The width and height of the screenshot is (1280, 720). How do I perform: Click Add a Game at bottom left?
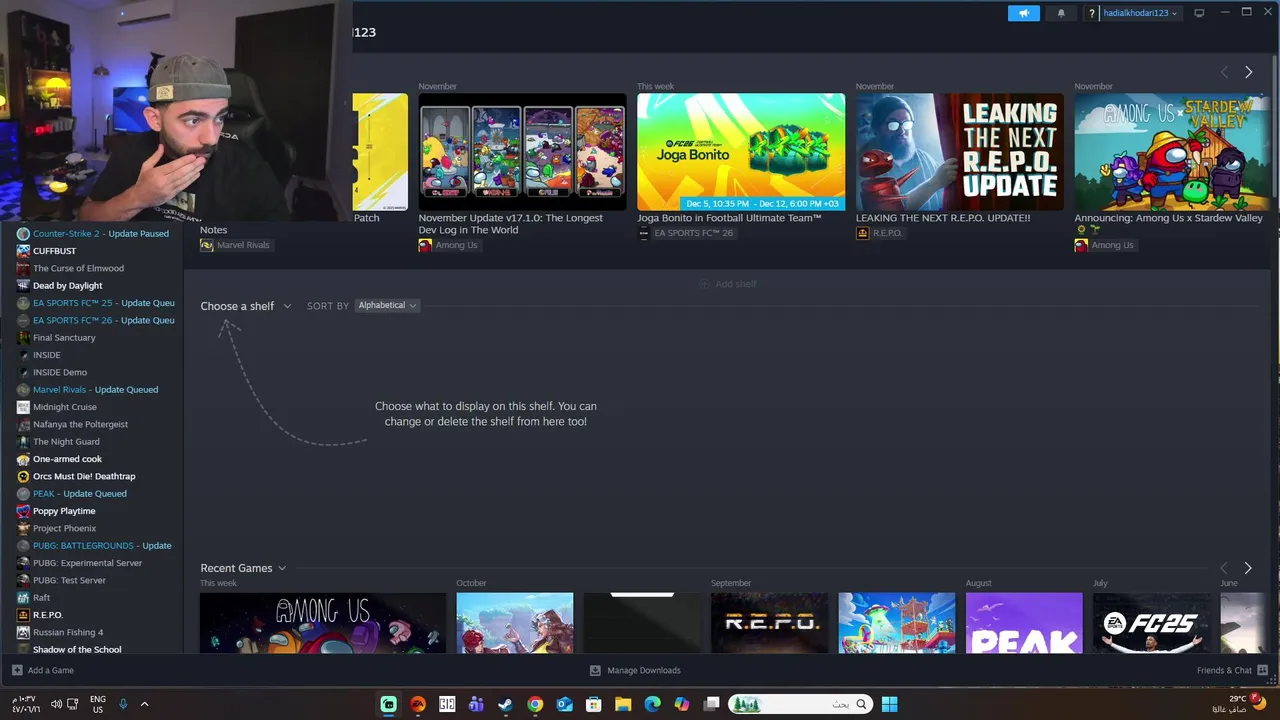pos(43,670)
